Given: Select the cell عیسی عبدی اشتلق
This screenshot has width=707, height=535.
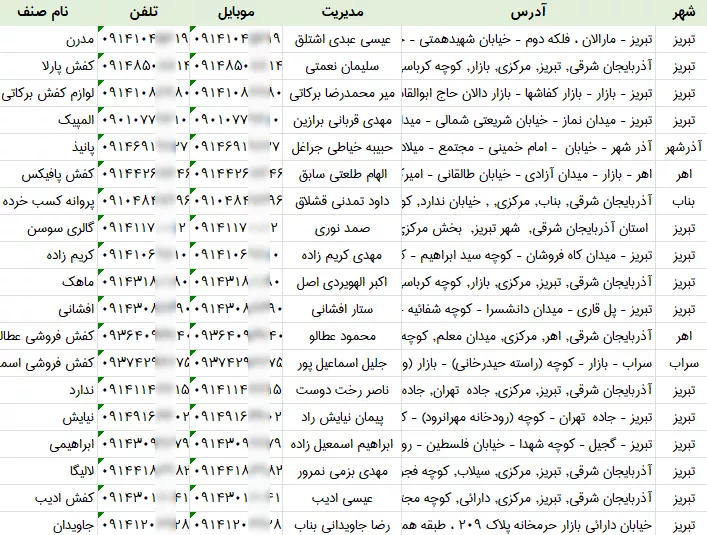Looking at the screenshot, I should [x=342, y=40].
